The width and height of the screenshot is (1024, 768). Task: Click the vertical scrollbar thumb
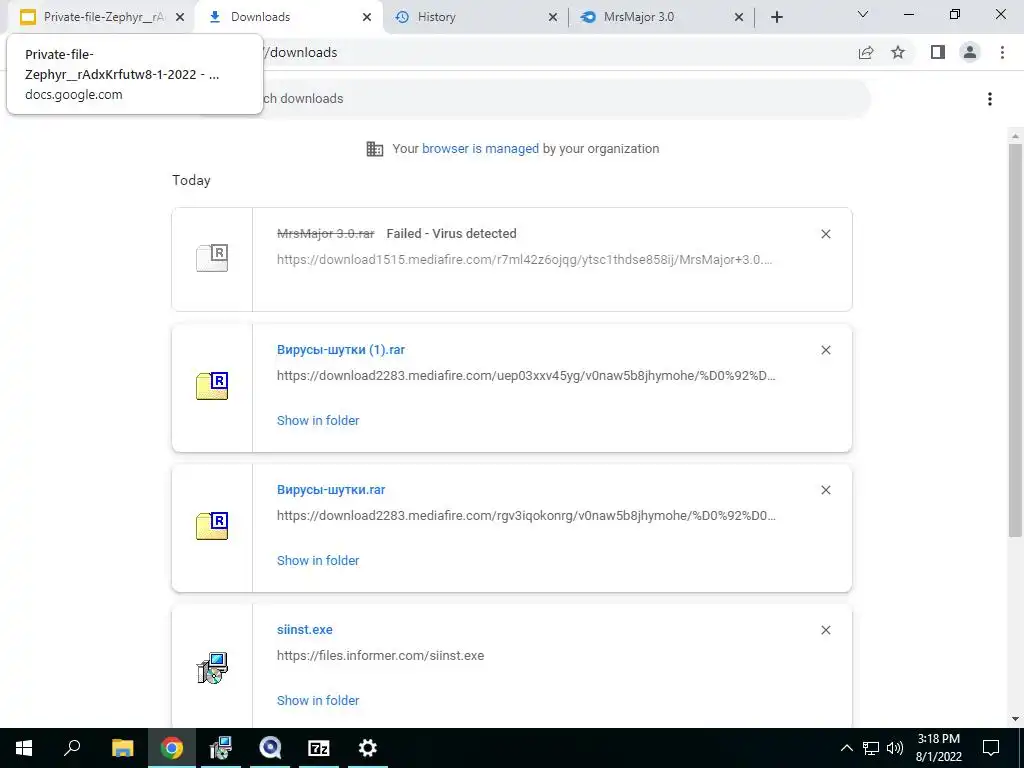click(x=1015, y=340)
